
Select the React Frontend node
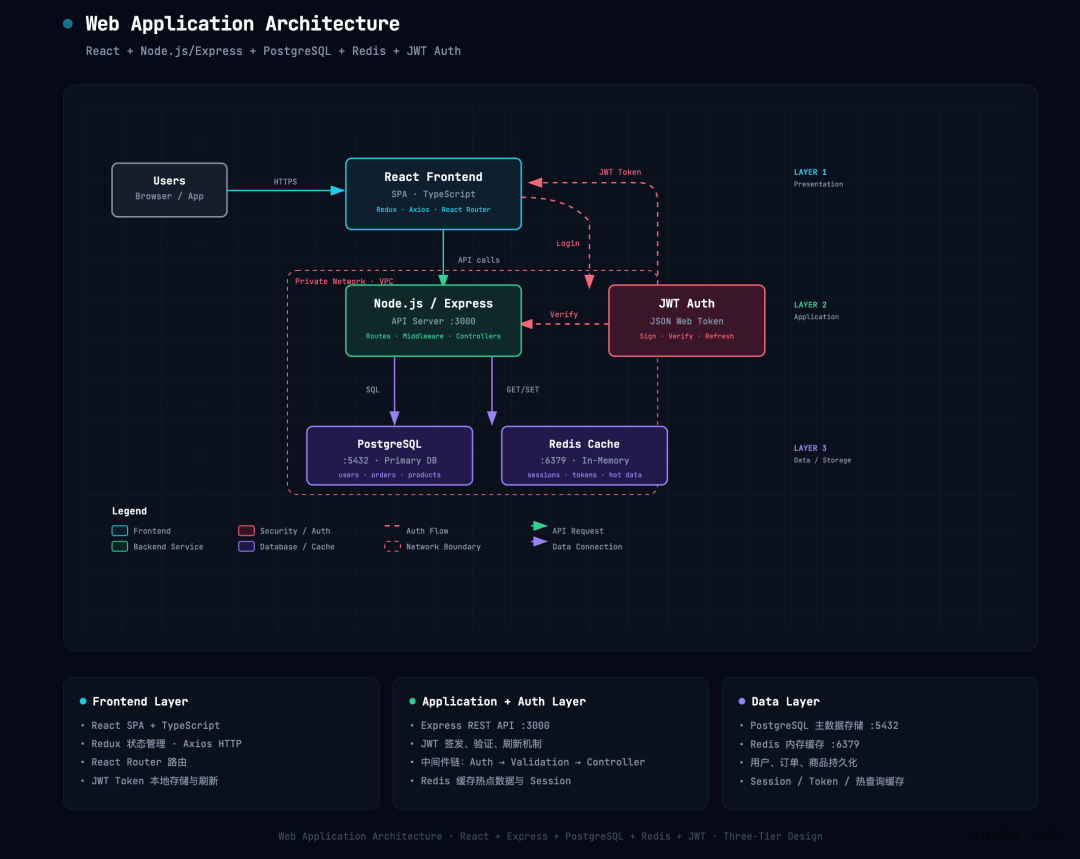coord(433,193)
